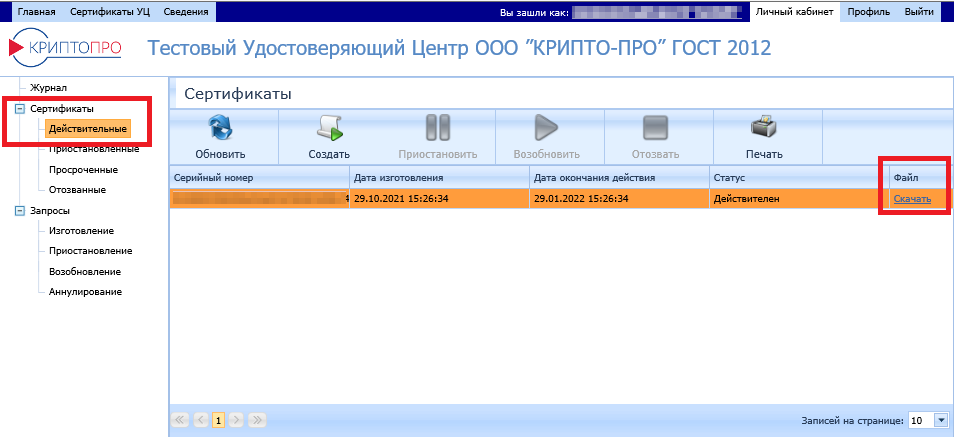Select Отозванные certificates in sidebar
This screenshot has width=954, height=437.
coord(77,190)
